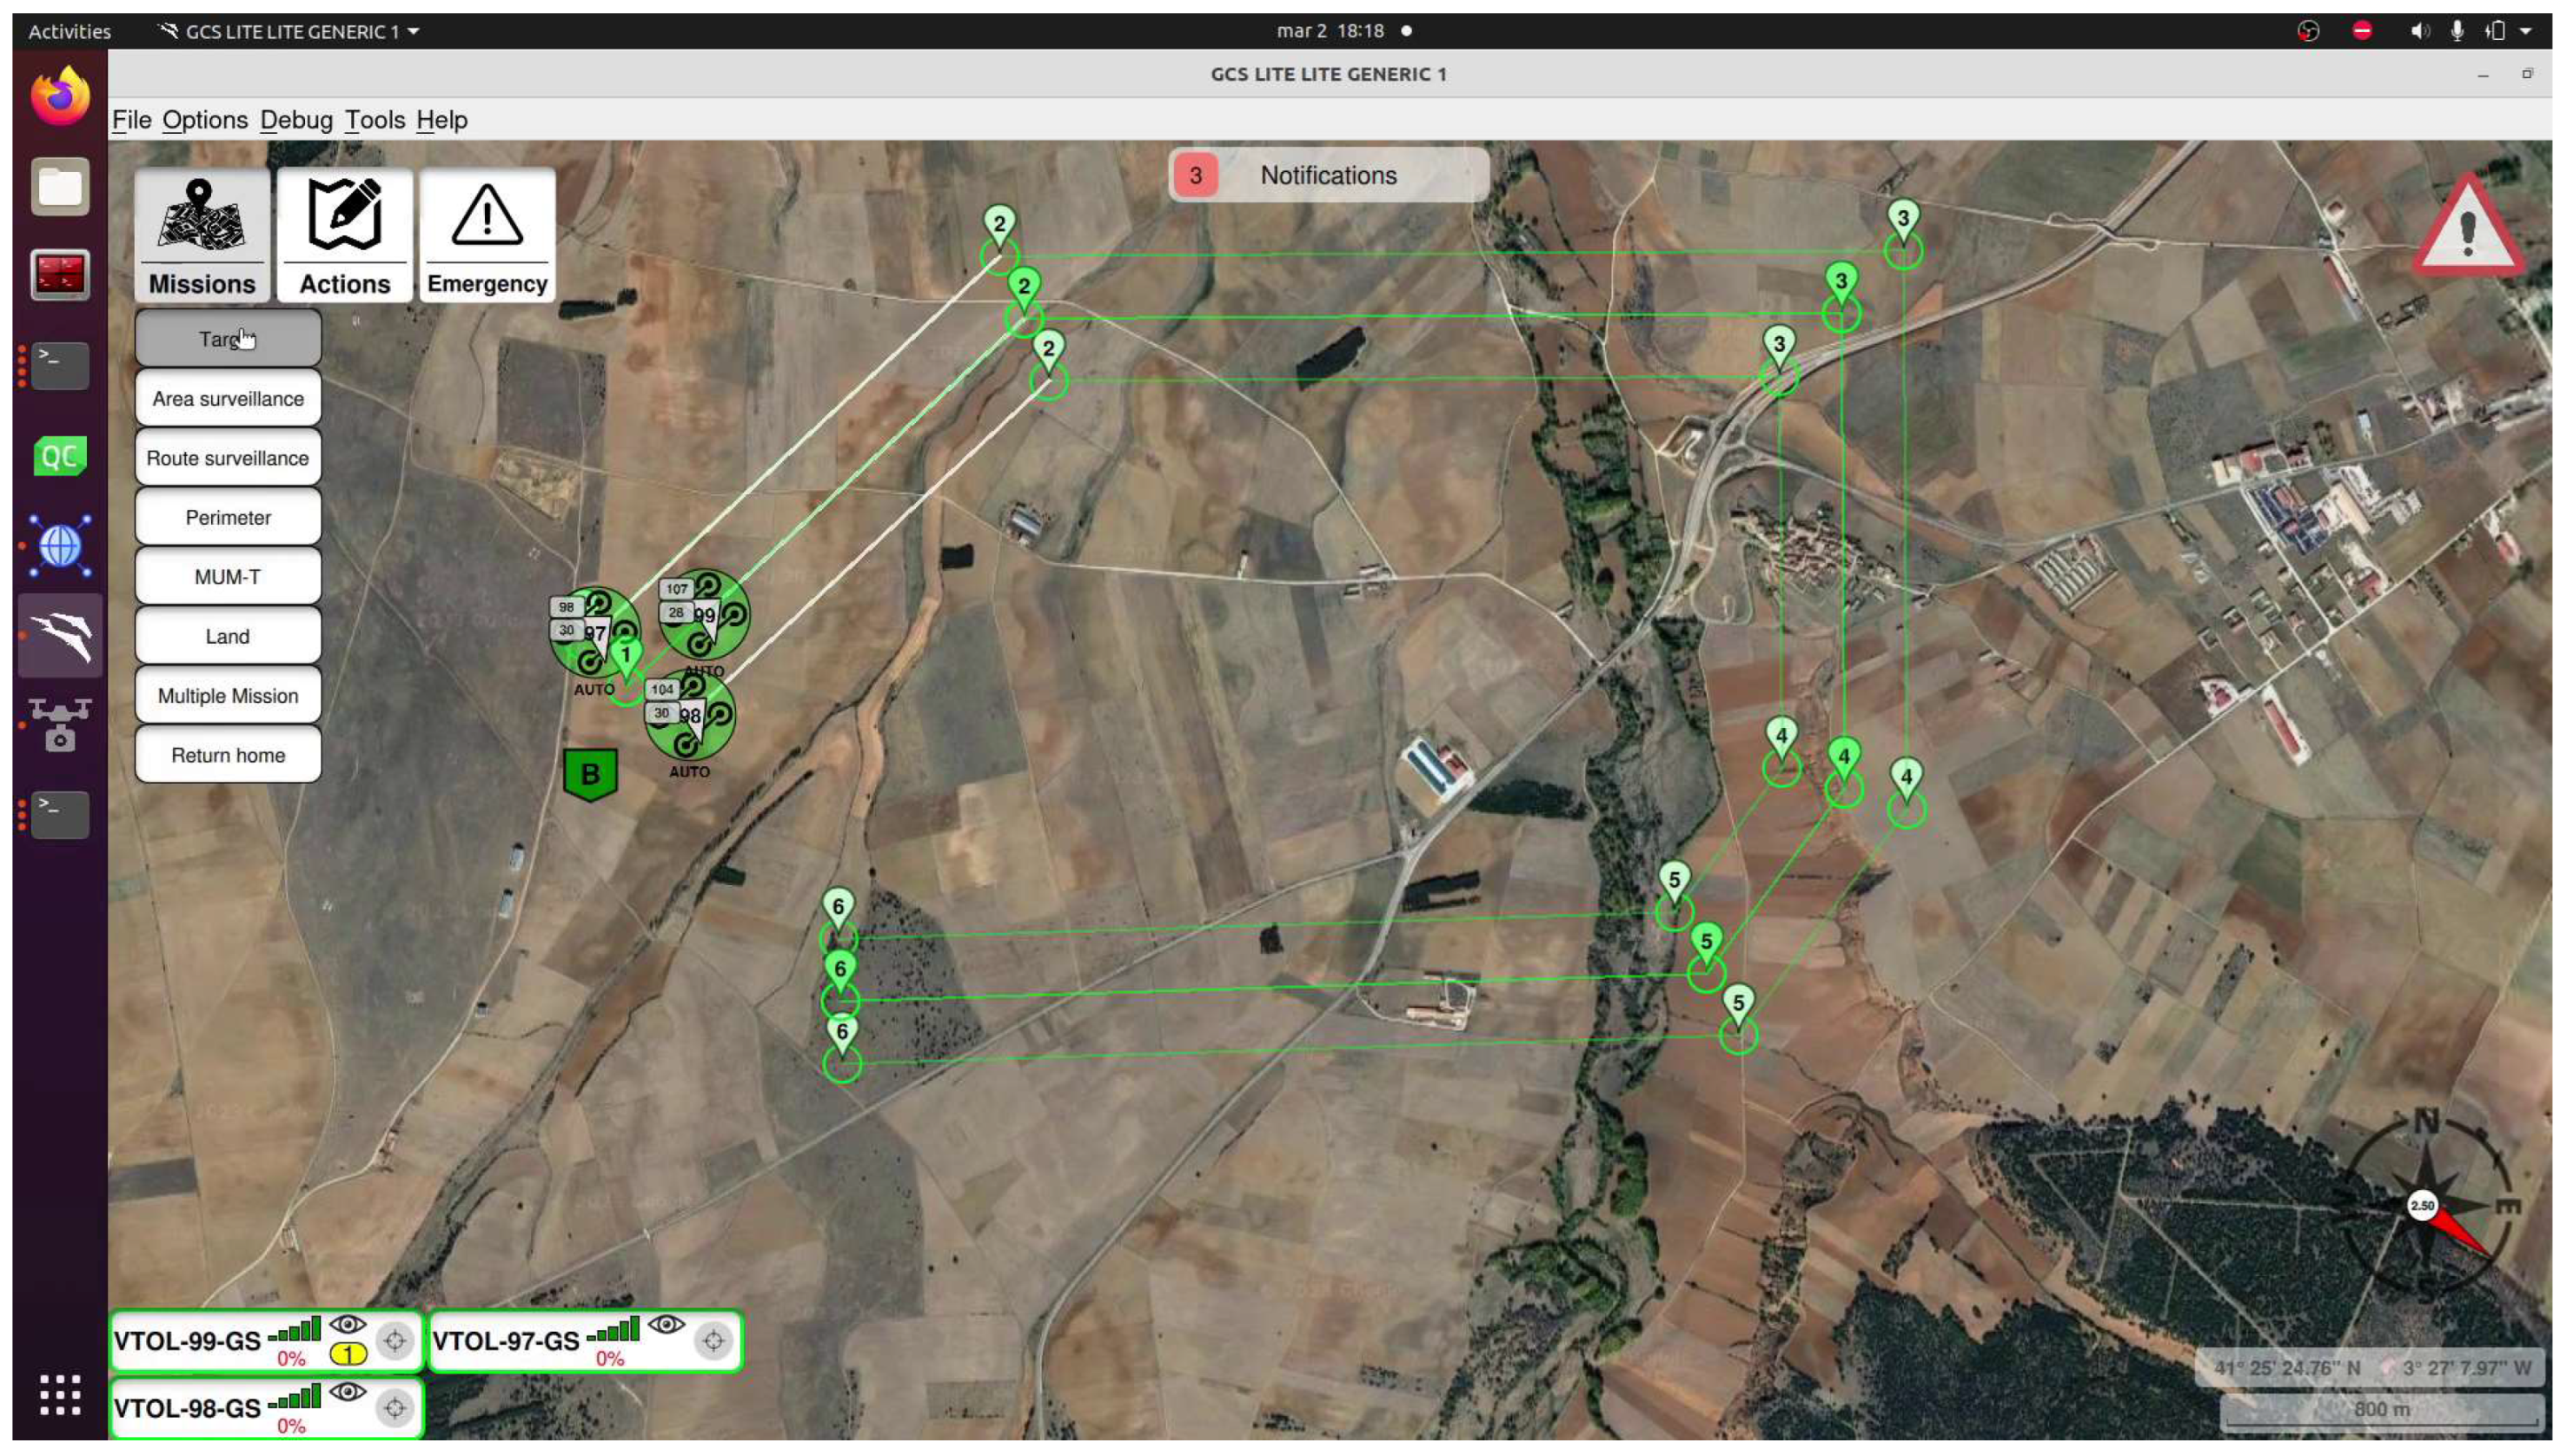Toggle the eye visibility for VTOL-97-GS
Image resolution: width=2567 pixels, height=1456 pixels.
point(666,1325)
